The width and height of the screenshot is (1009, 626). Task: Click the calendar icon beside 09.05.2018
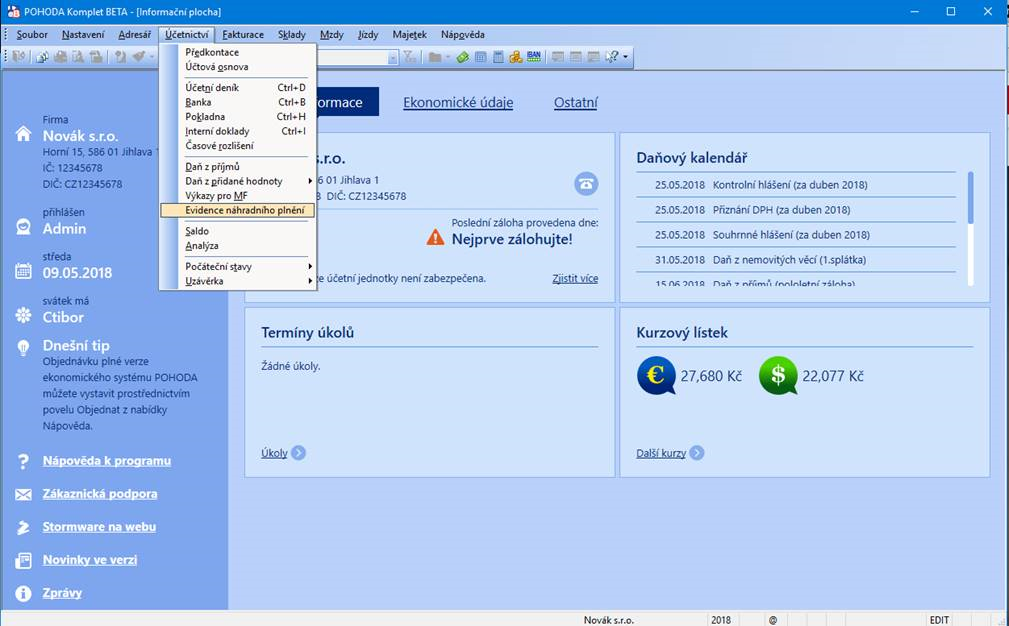tap(23, 271)
